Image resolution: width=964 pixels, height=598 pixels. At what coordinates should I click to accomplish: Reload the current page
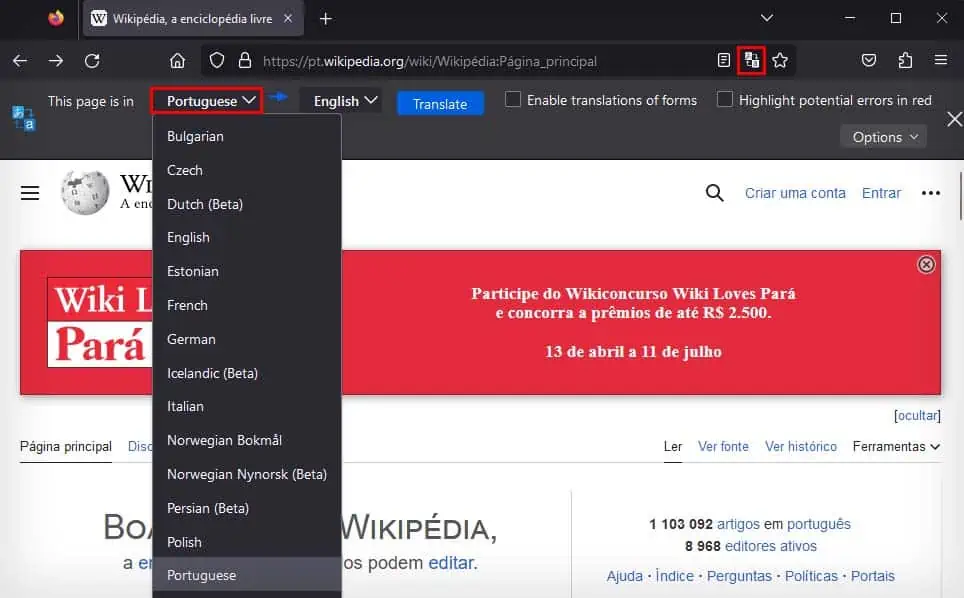[93, 60]
